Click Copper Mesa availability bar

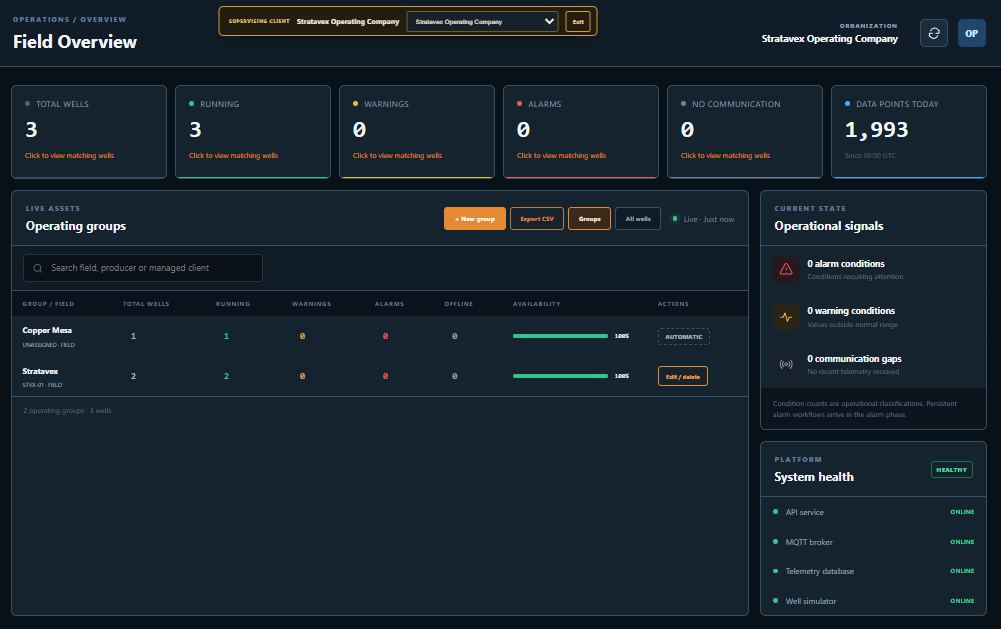(560, 336)
